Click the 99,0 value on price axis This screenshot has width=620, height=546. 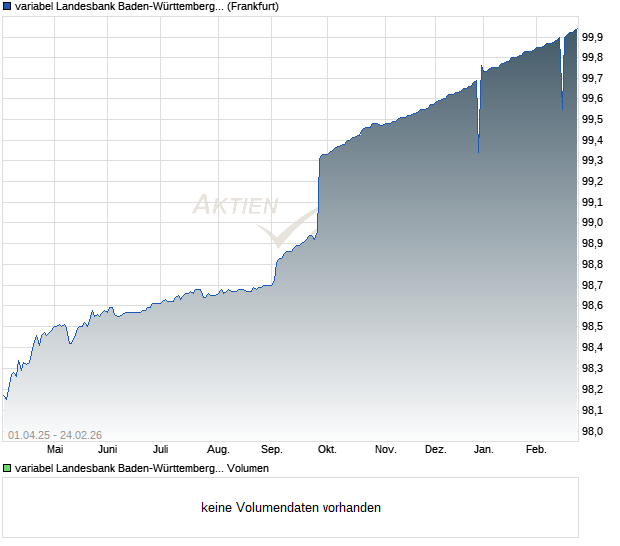click(592, 222)
